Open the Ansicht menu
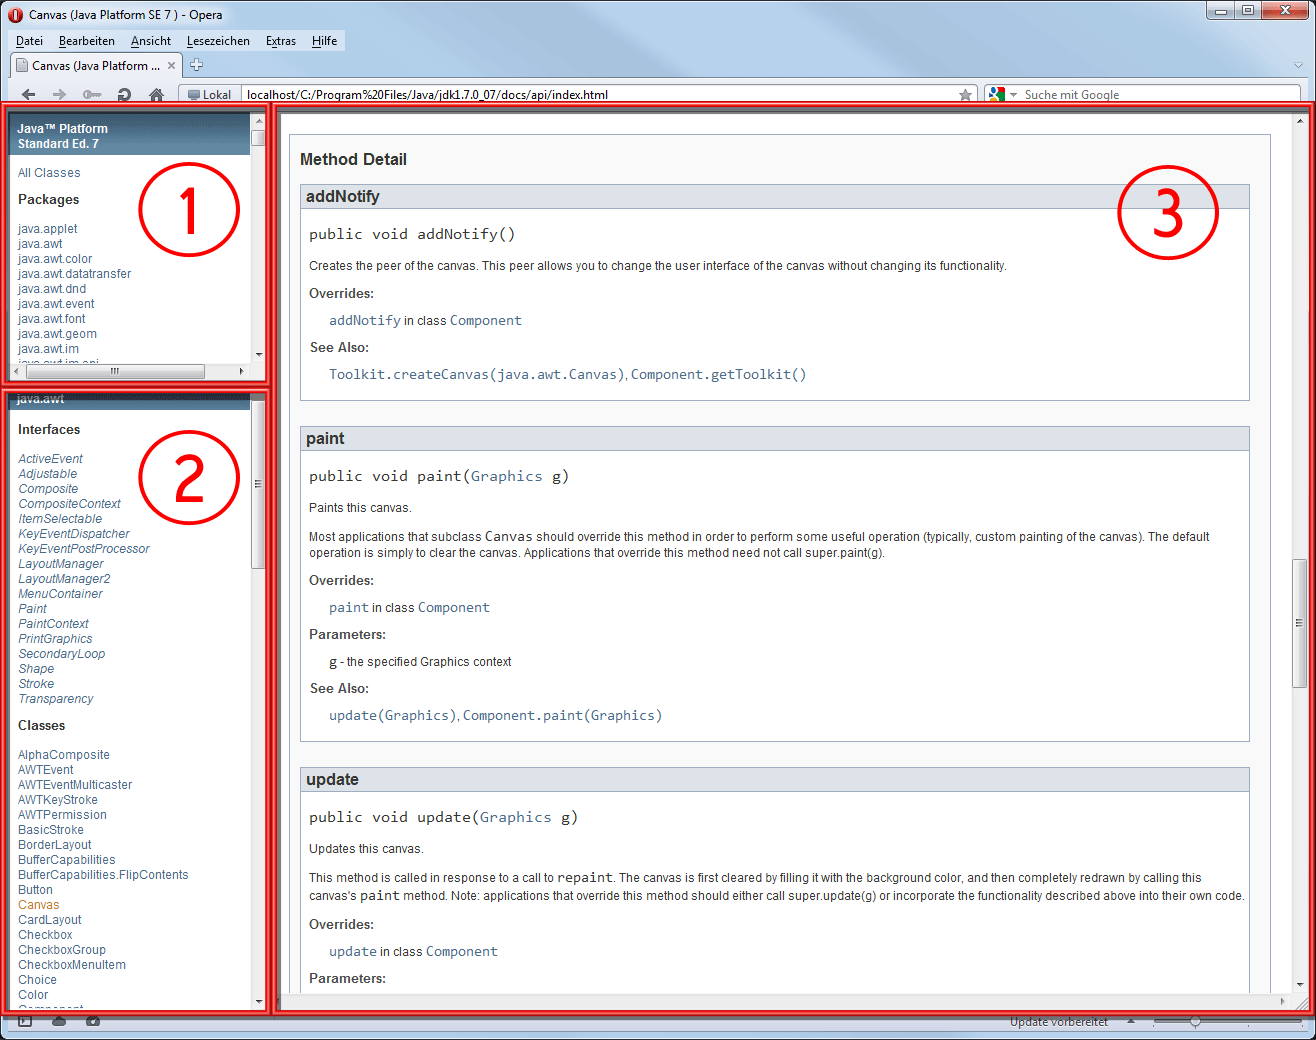Screen dimensions: 1316x1040 click(151, 41)
